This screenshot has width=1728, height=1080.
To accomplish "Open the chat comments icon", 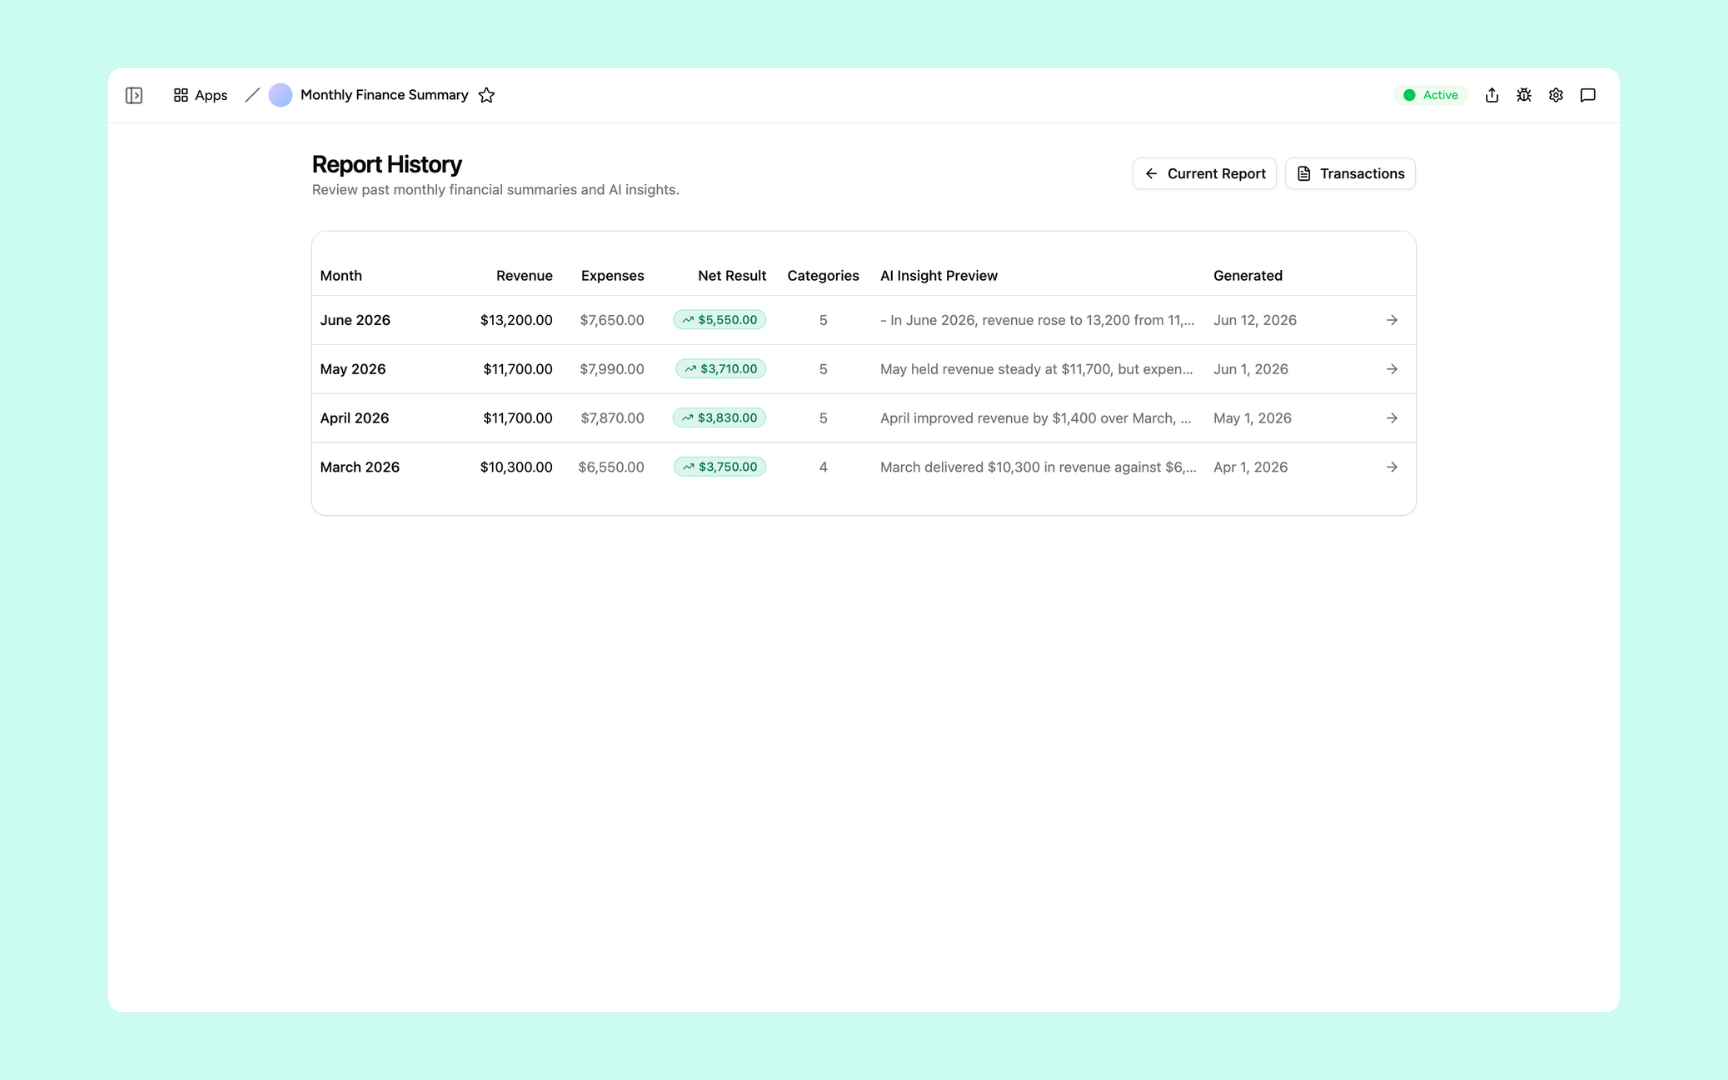I will (1588, 95).
